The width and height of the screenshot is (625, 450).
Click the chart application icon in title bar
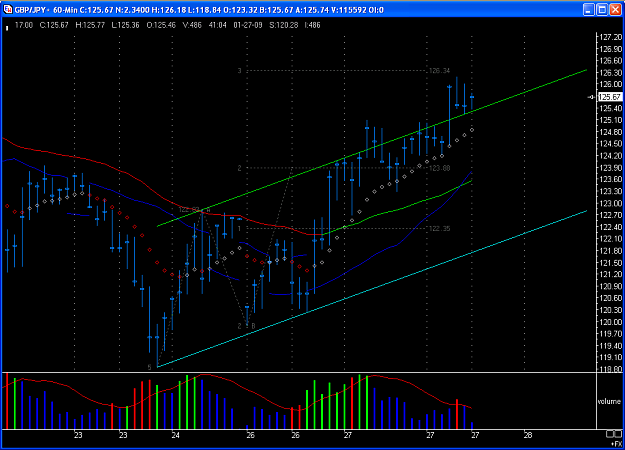tap(8, 10)
